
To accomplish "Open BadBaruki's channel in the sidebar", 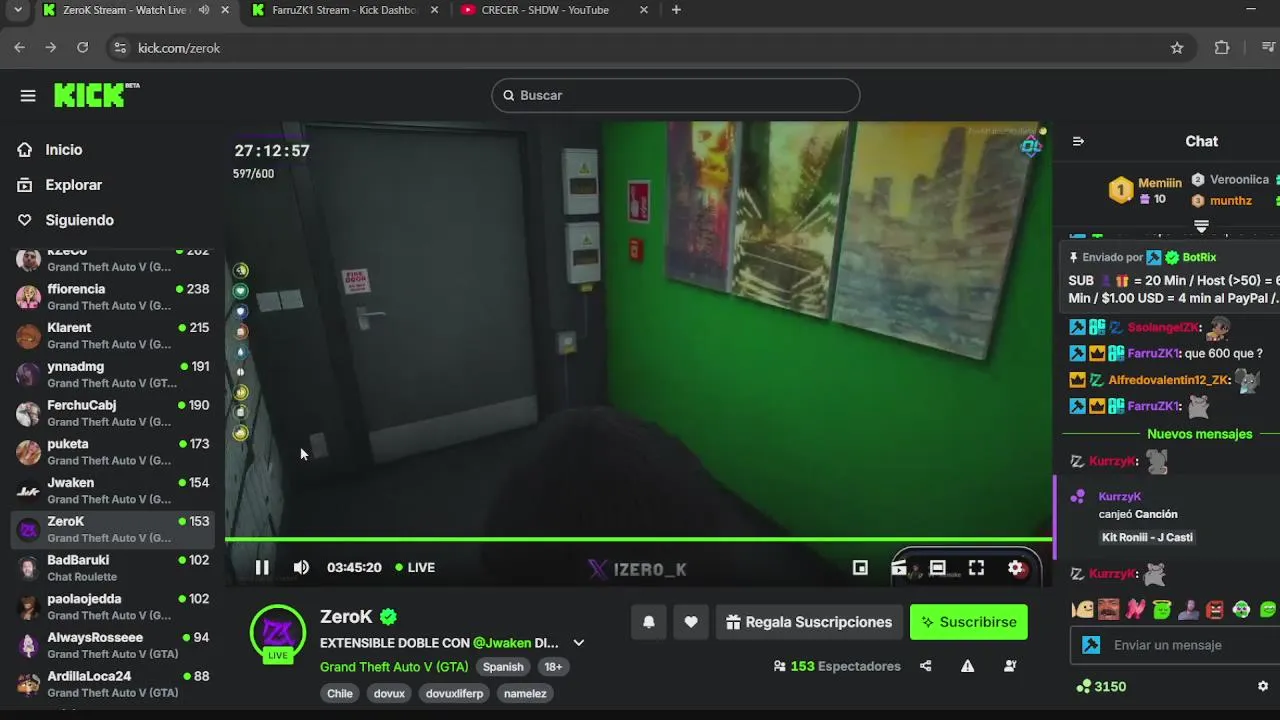I will pos(113,568).
